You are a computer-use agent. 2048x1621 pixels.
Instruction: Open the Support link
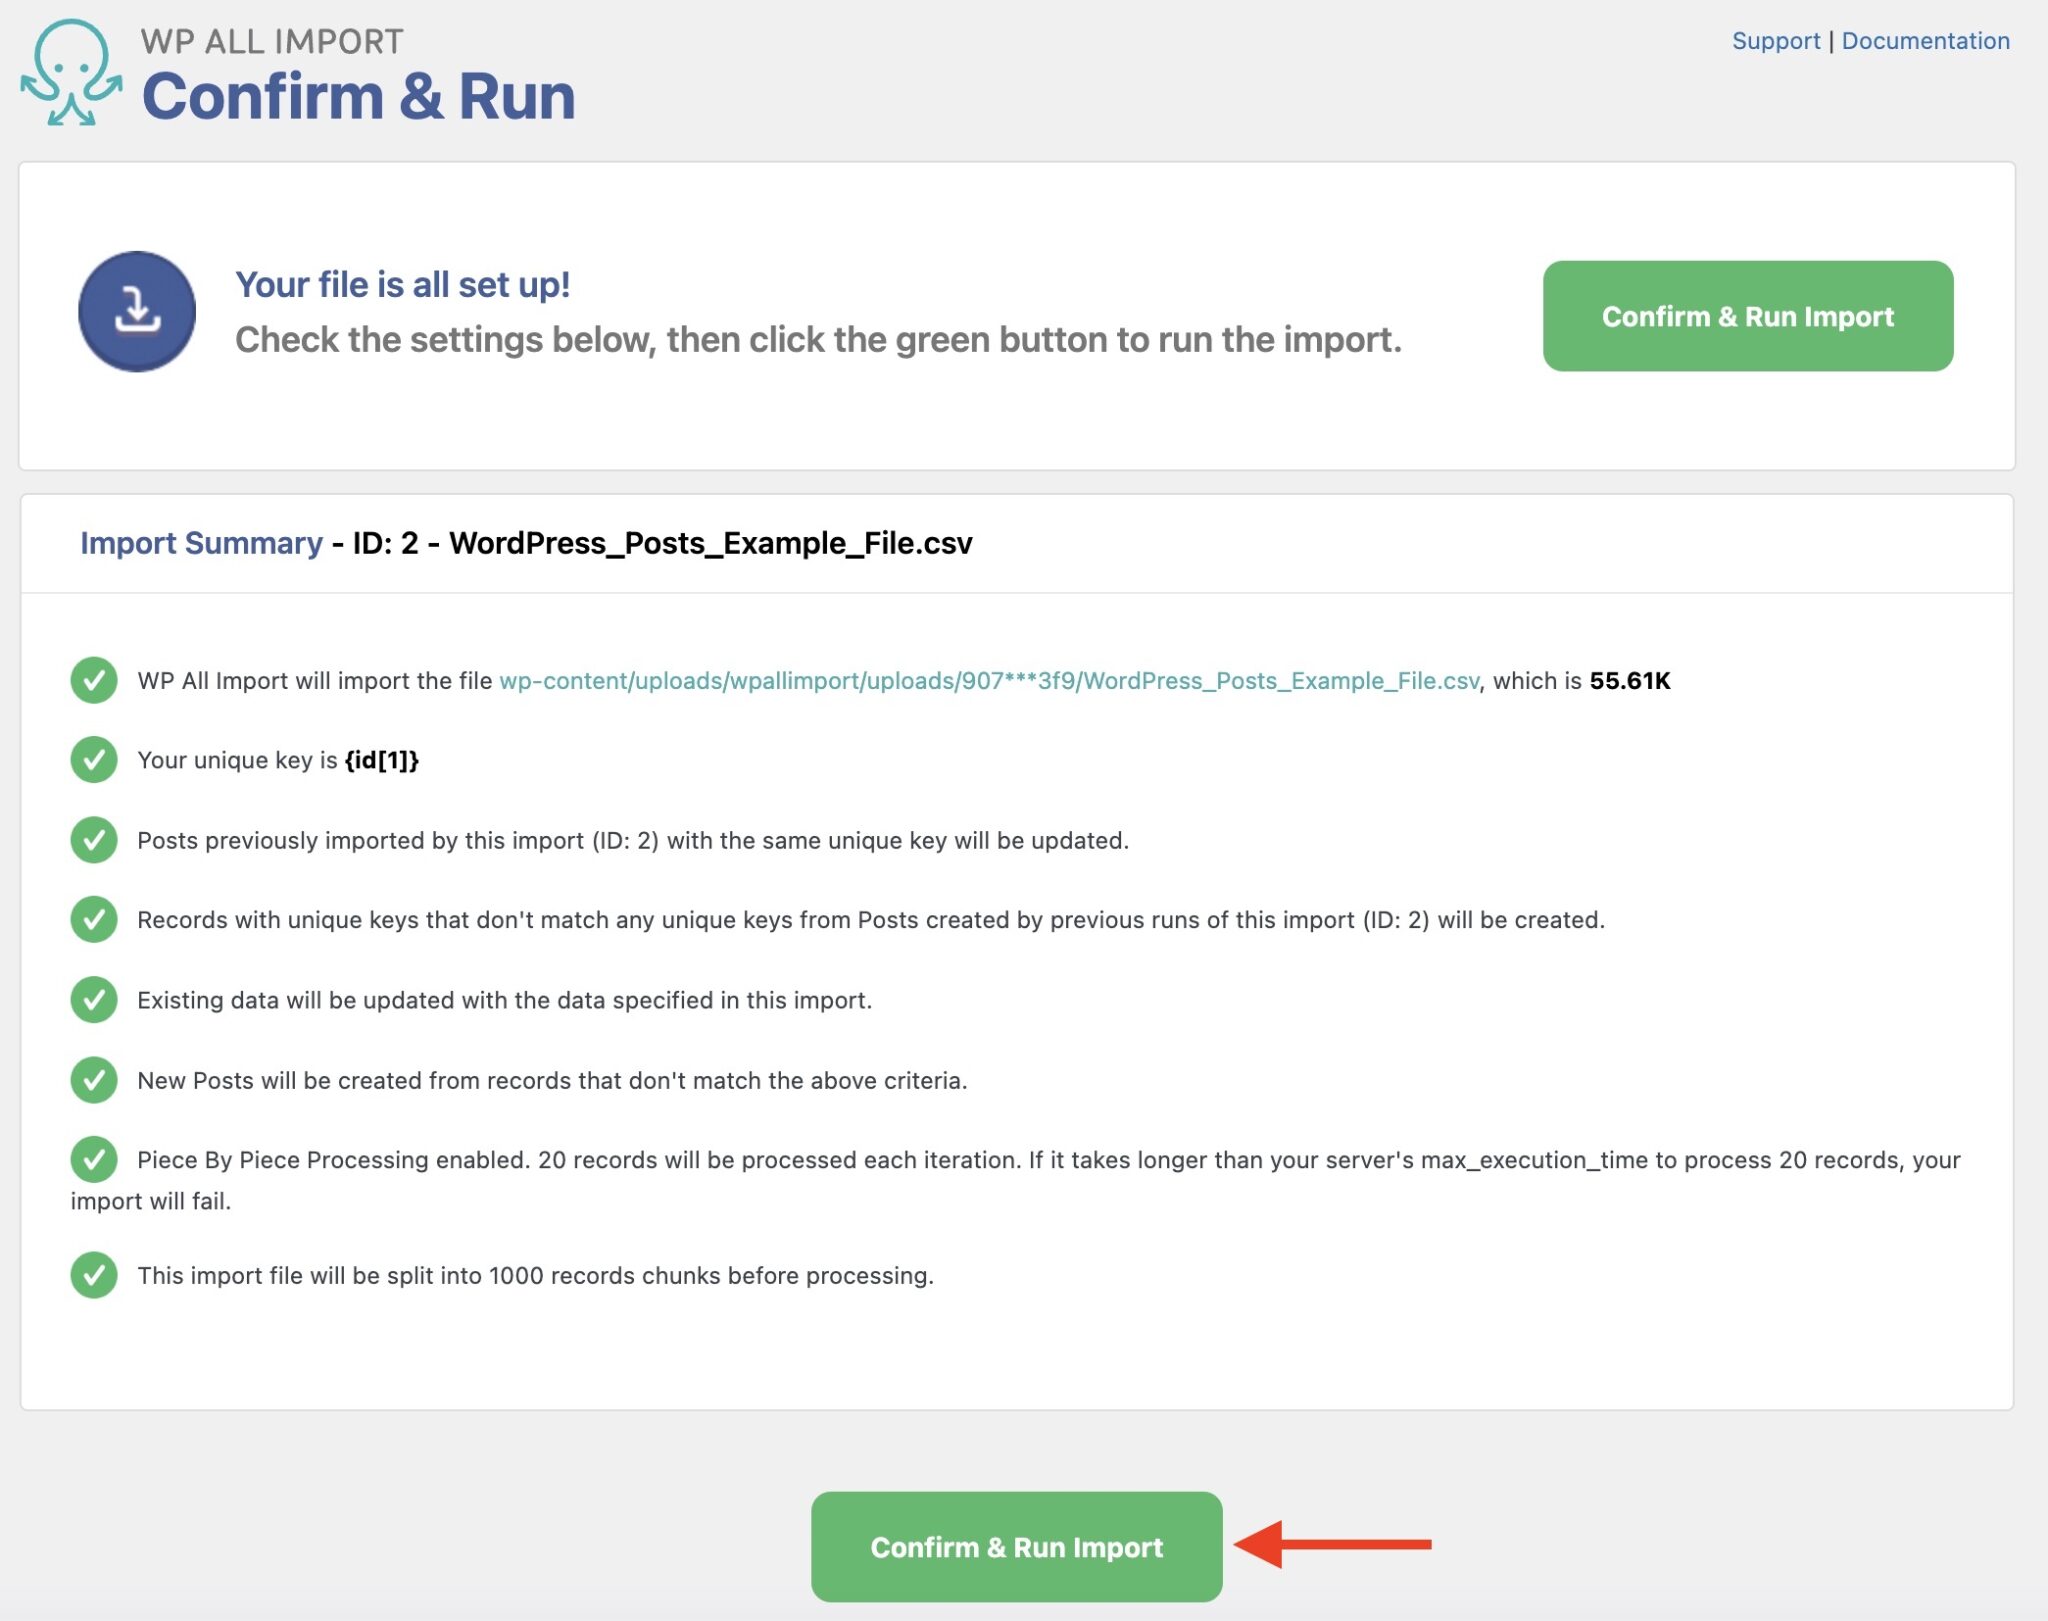1776,41
